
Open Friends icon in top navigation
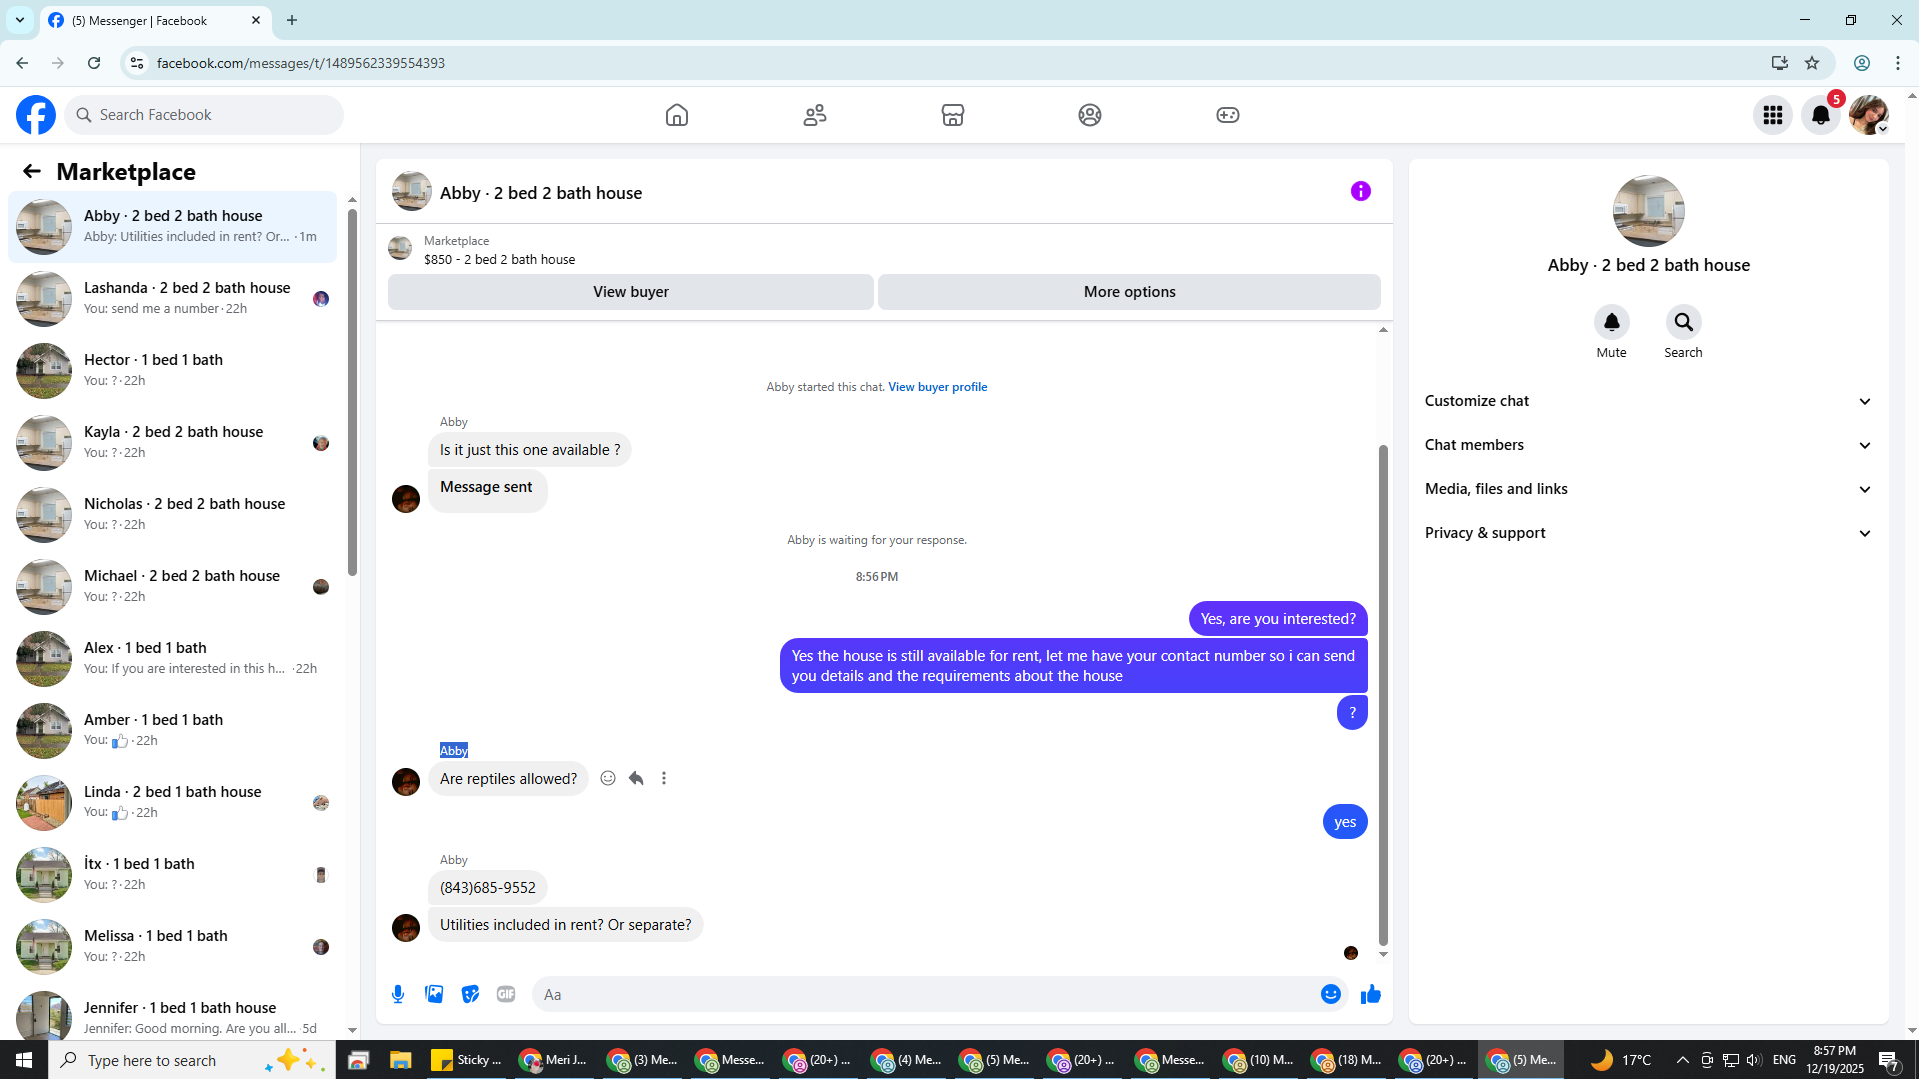(x=815, y=115)
